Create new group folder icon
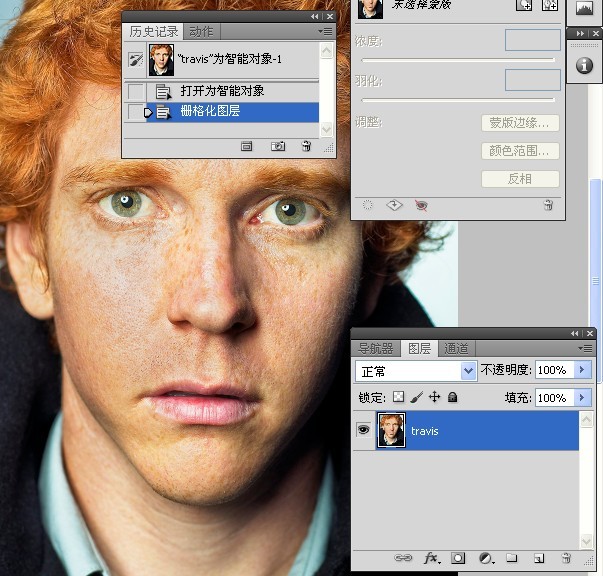 (511, 558)
